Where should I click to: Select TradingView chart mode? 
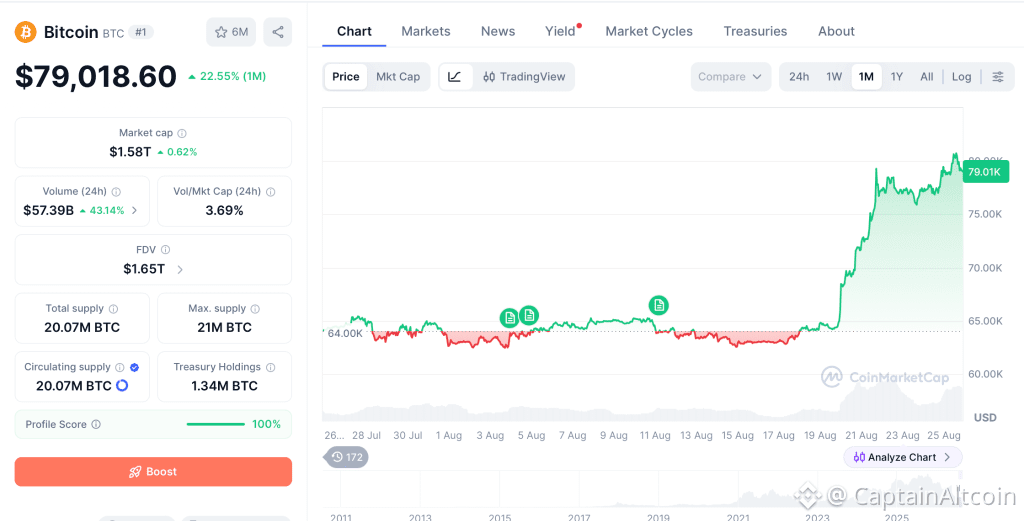click(524, 77)
